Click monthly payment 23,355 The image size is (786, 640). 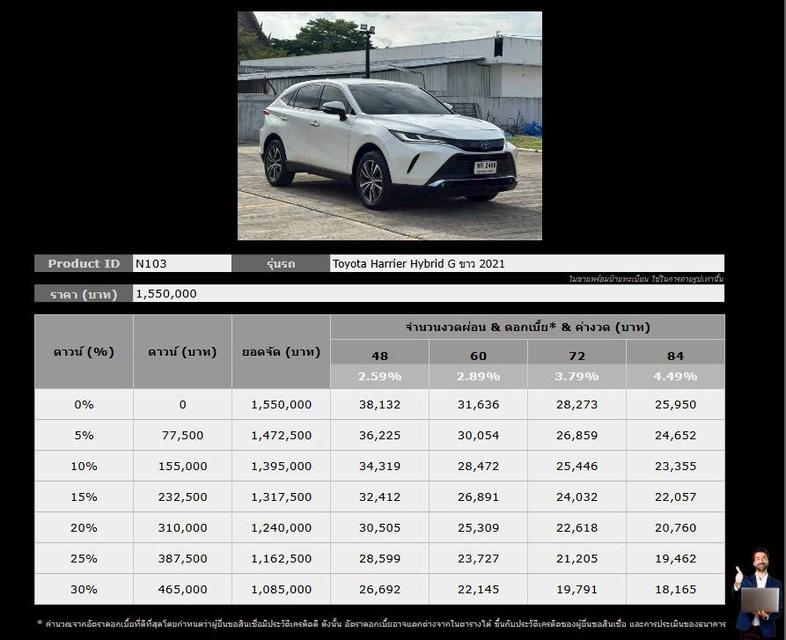(675, 466)
